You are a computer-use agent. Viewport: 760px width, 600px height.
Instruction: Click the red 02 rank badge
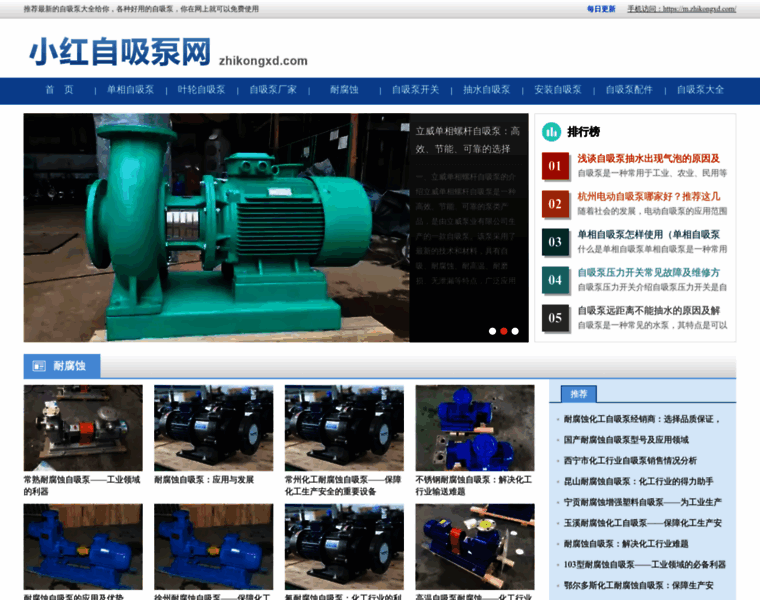pyautogui.click(x=555, y=204)
